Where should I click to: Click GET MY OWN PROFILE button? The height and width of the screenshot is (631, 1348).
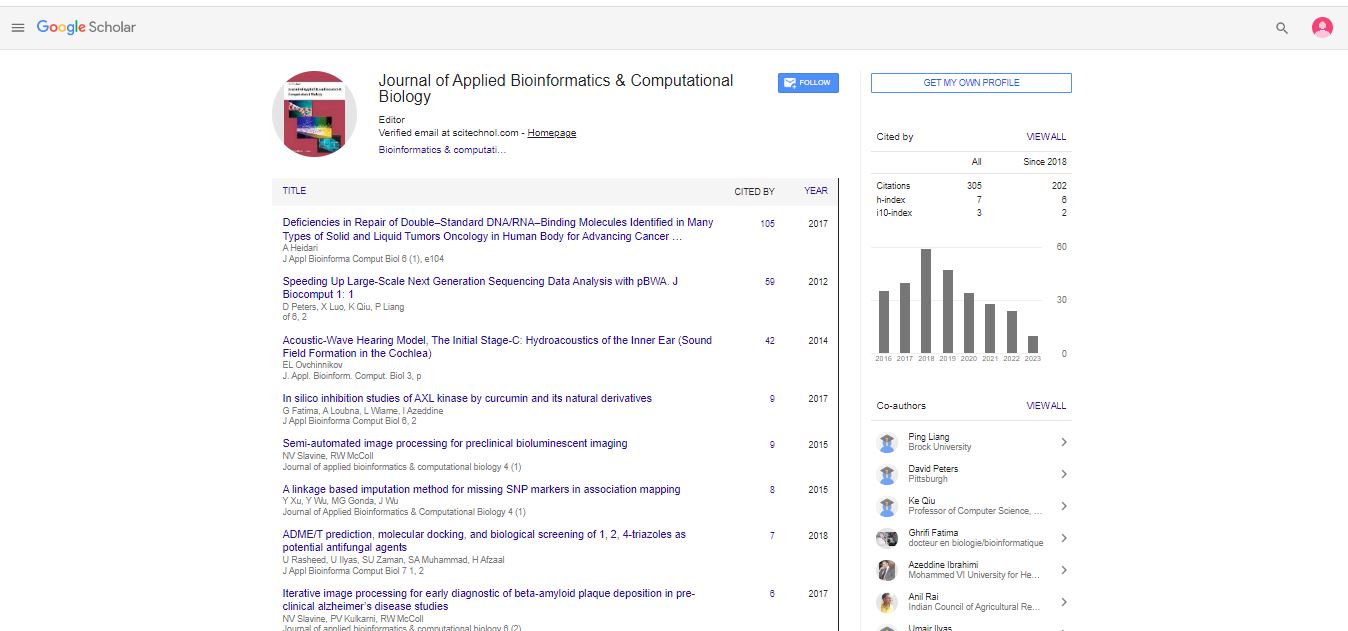click(x=971, y=83)
